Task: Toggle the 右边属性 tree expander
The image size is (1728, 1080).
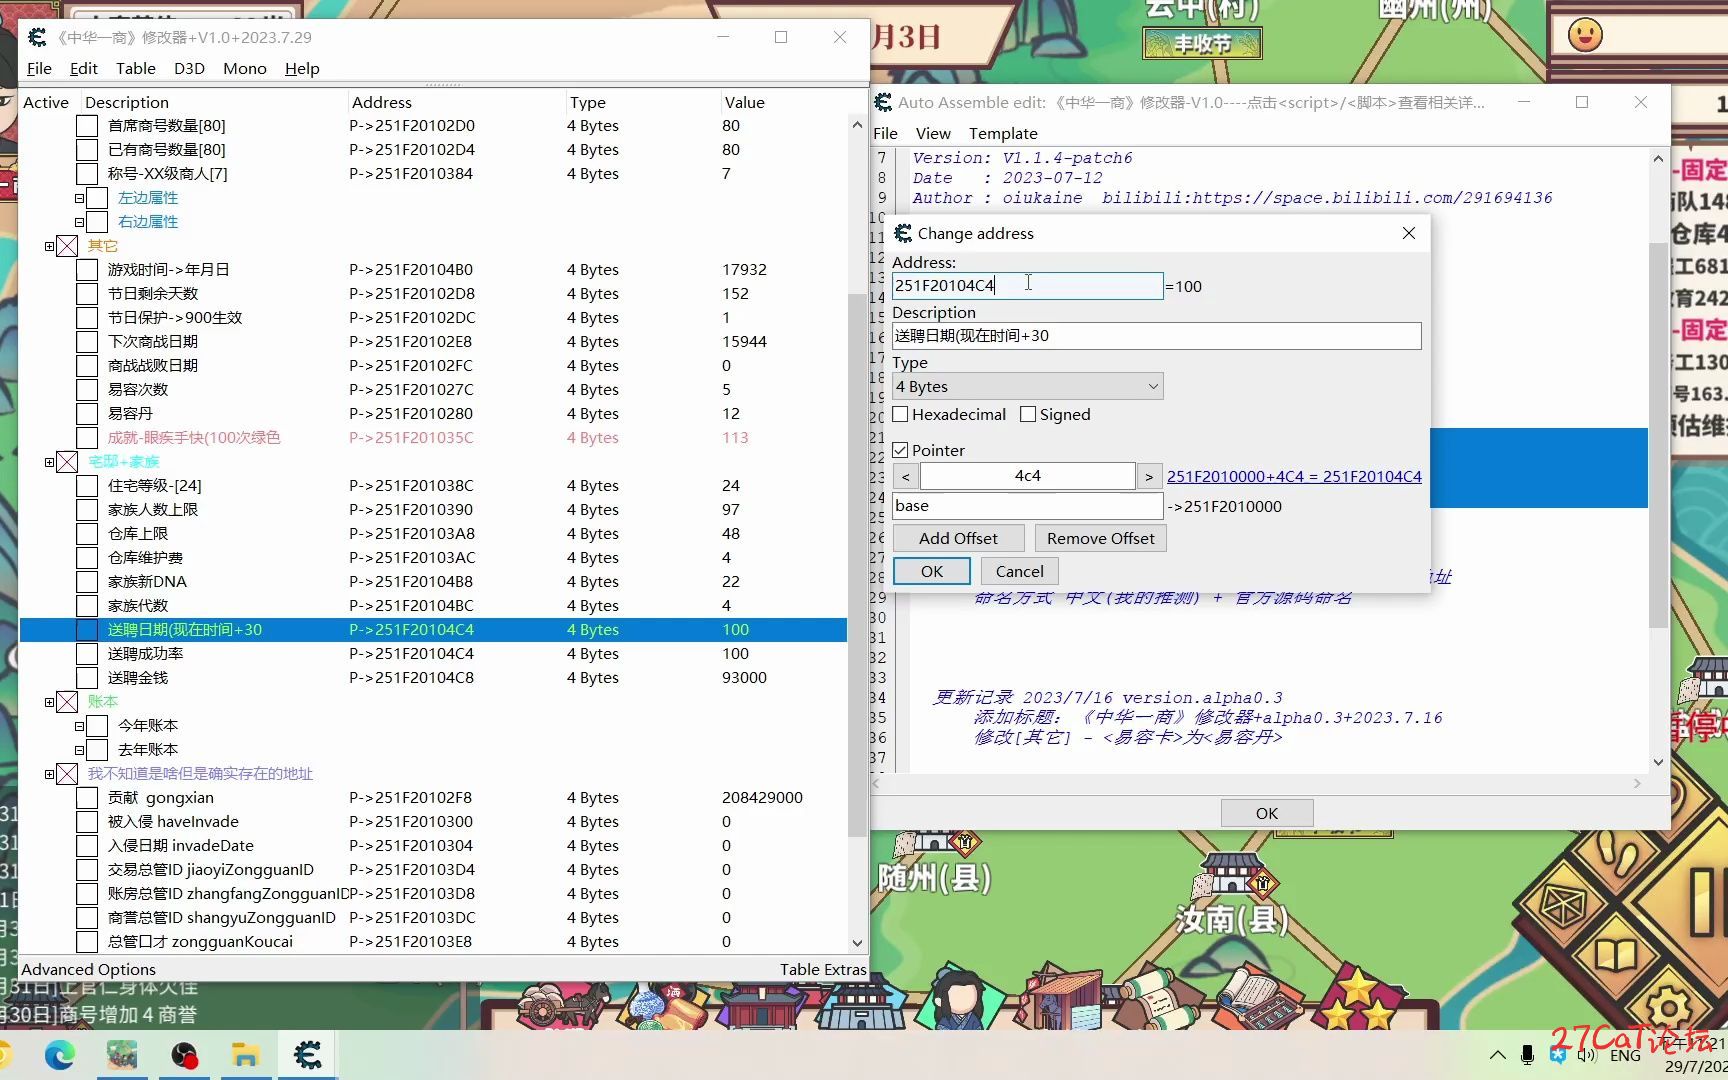Action: (79, 222)
